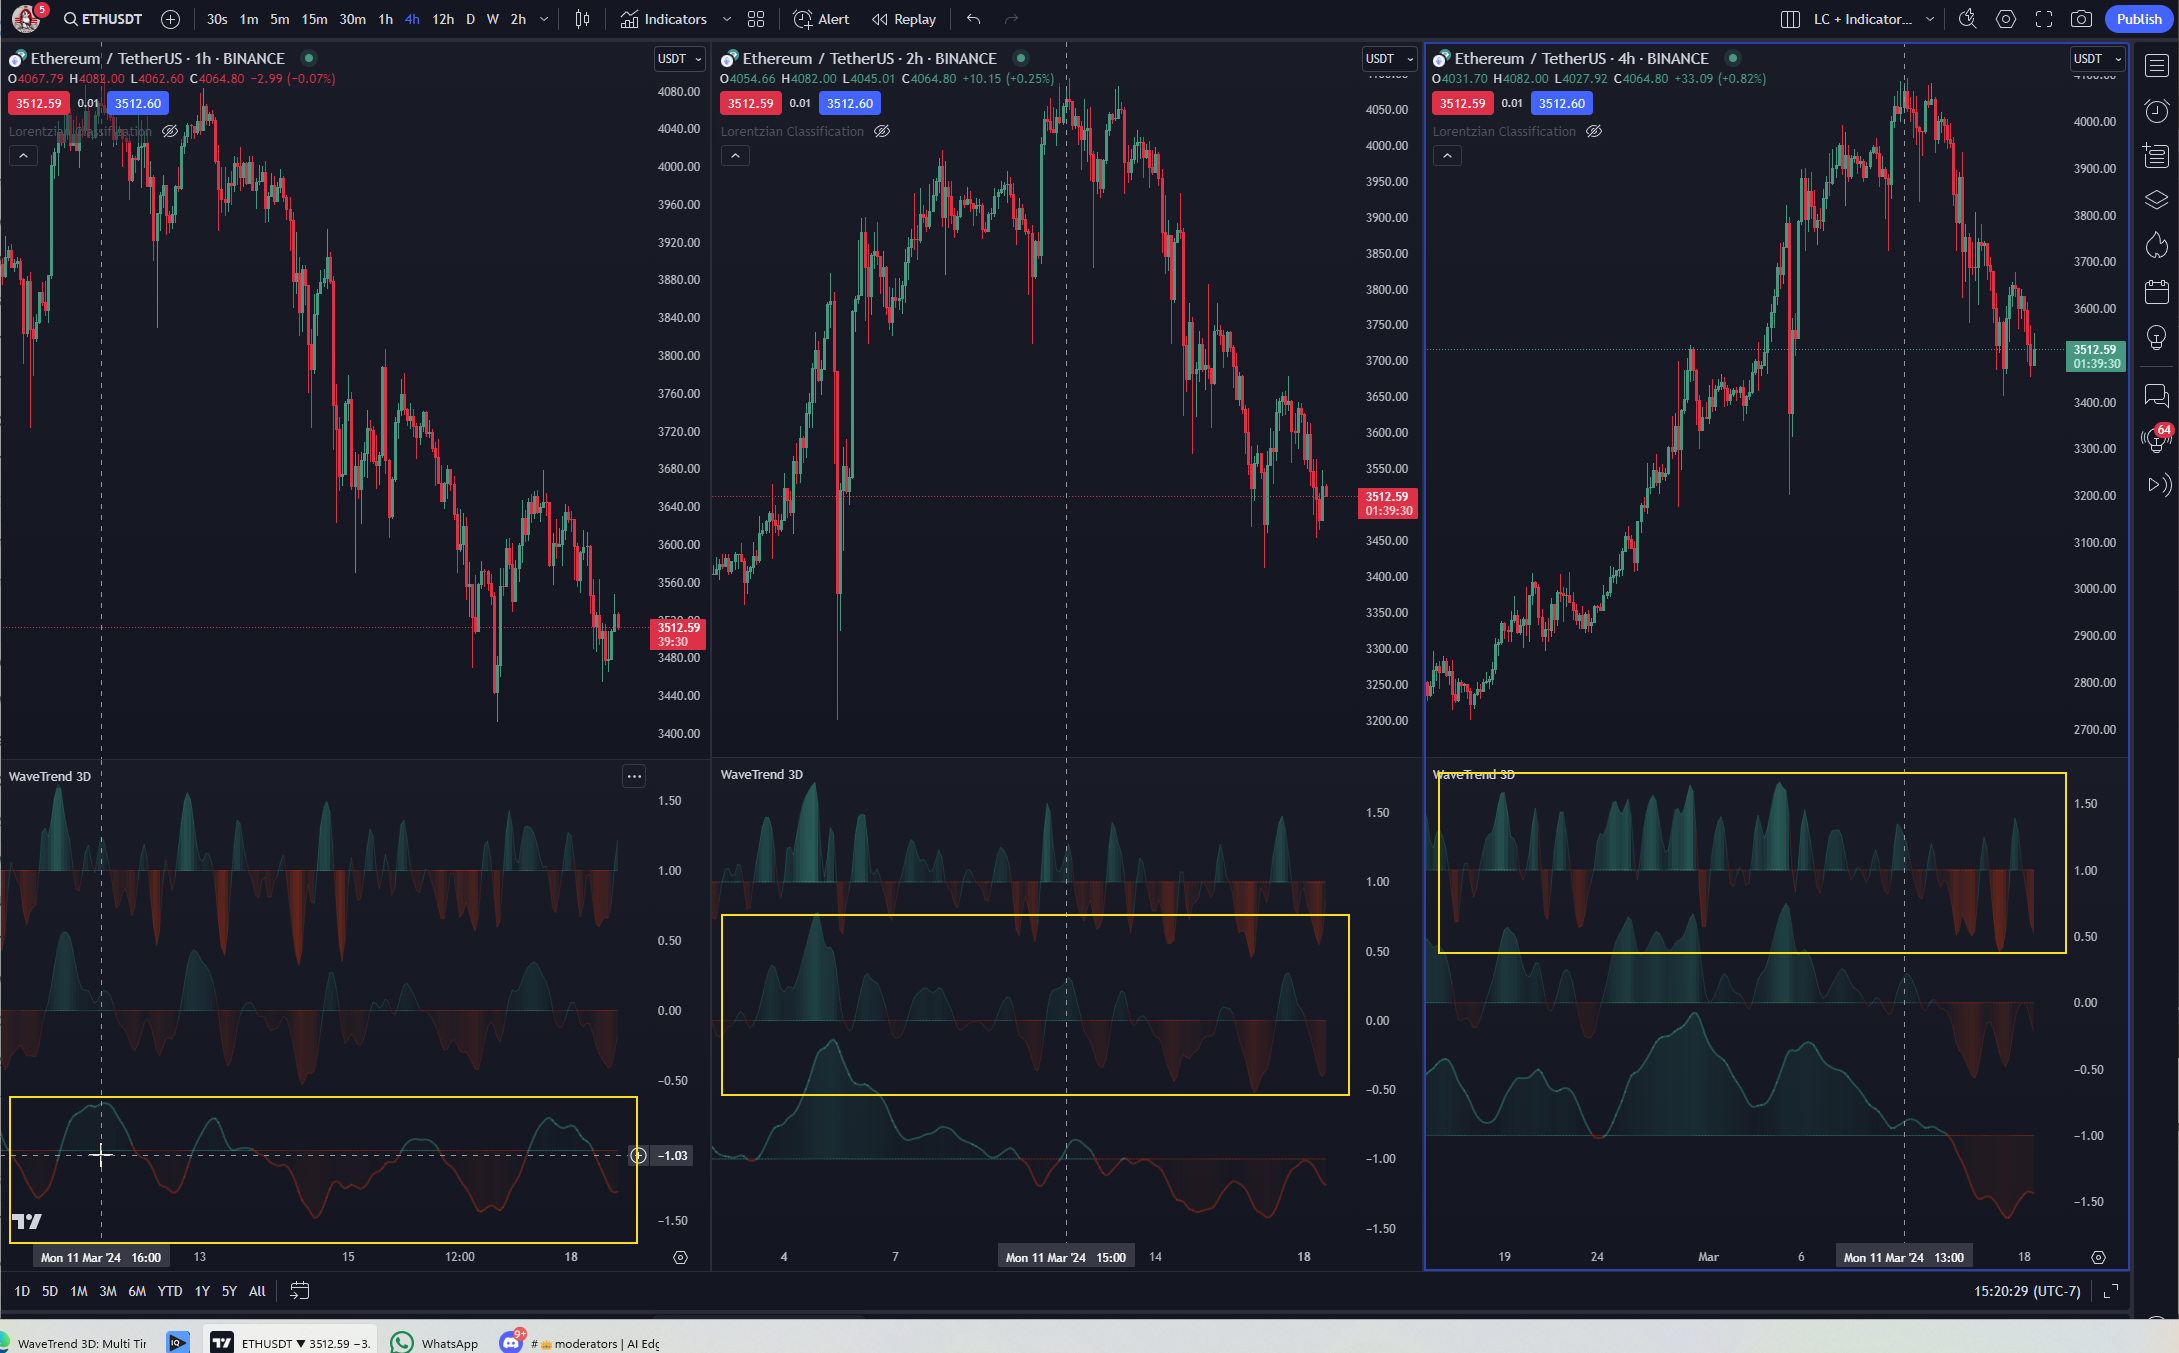Enter fullscreen mode from top toolbar

(x=2044, y=19)
